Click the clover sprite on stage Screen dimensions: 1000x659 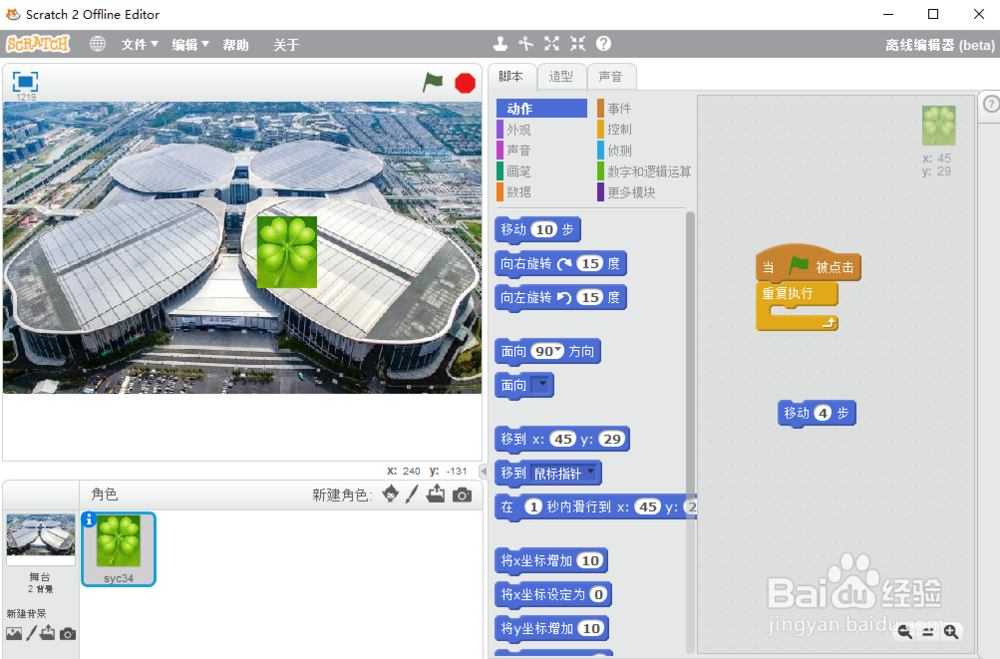tap(287, 252)
